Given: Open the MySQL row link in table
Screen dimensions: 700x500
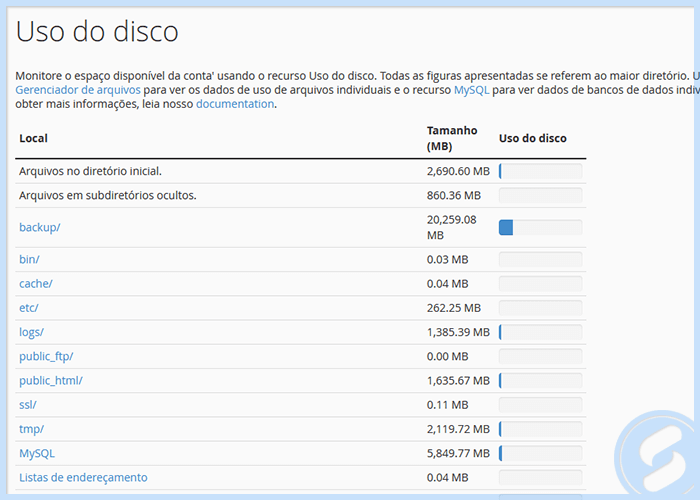Looking at the screenshot, I should click(37, 453).
